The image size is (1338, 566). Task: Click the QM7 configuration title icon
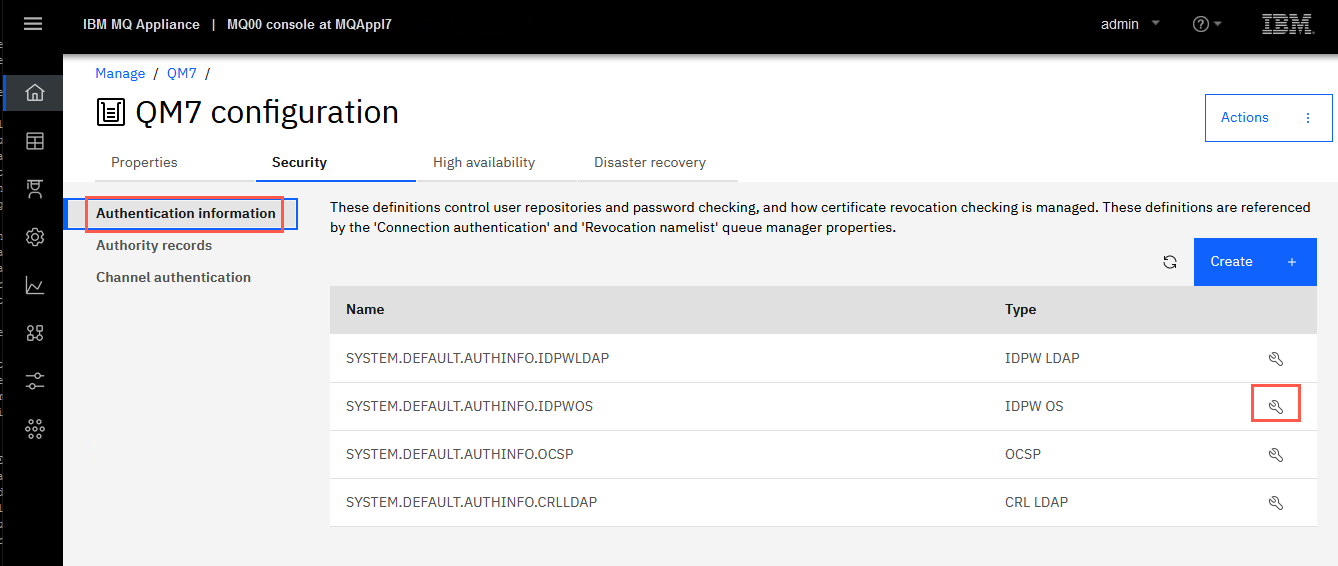tap(111, 112)
